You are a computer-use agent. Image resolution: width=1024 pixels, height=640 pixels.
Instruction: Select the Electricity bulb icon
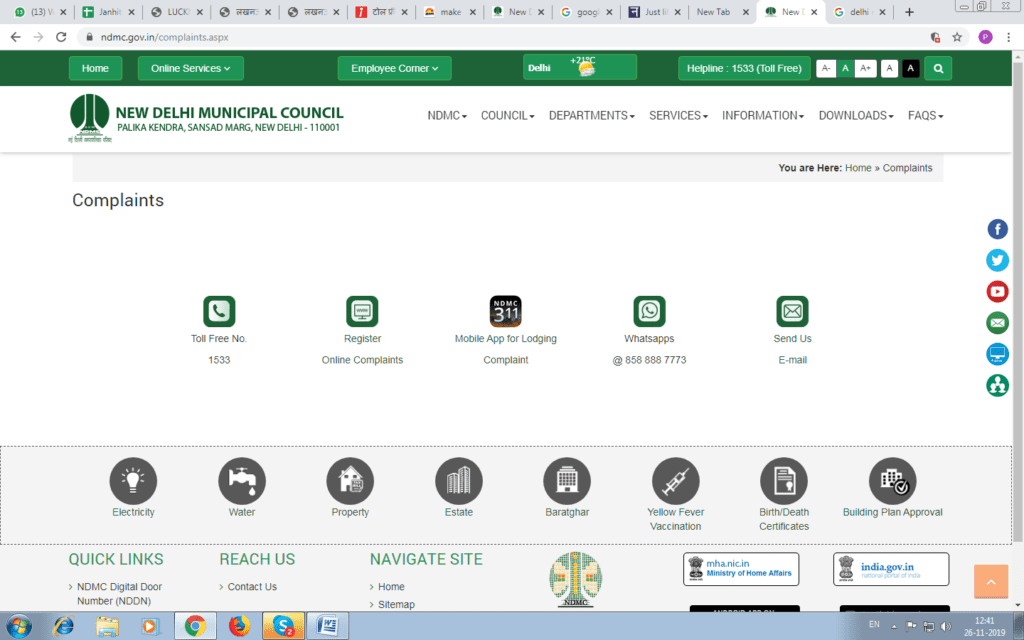(x=133, y=481)
